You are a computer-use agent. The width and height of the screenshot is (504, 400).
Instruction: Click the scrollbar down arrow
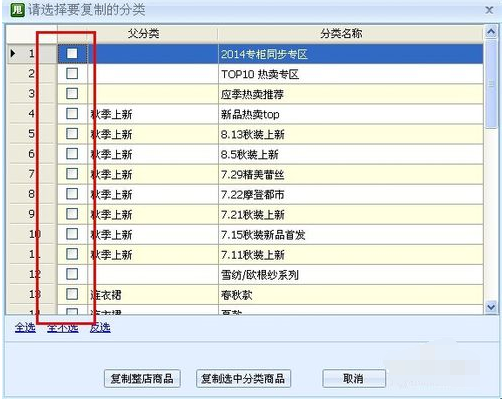pyautogui.click(x=491, y=307)
